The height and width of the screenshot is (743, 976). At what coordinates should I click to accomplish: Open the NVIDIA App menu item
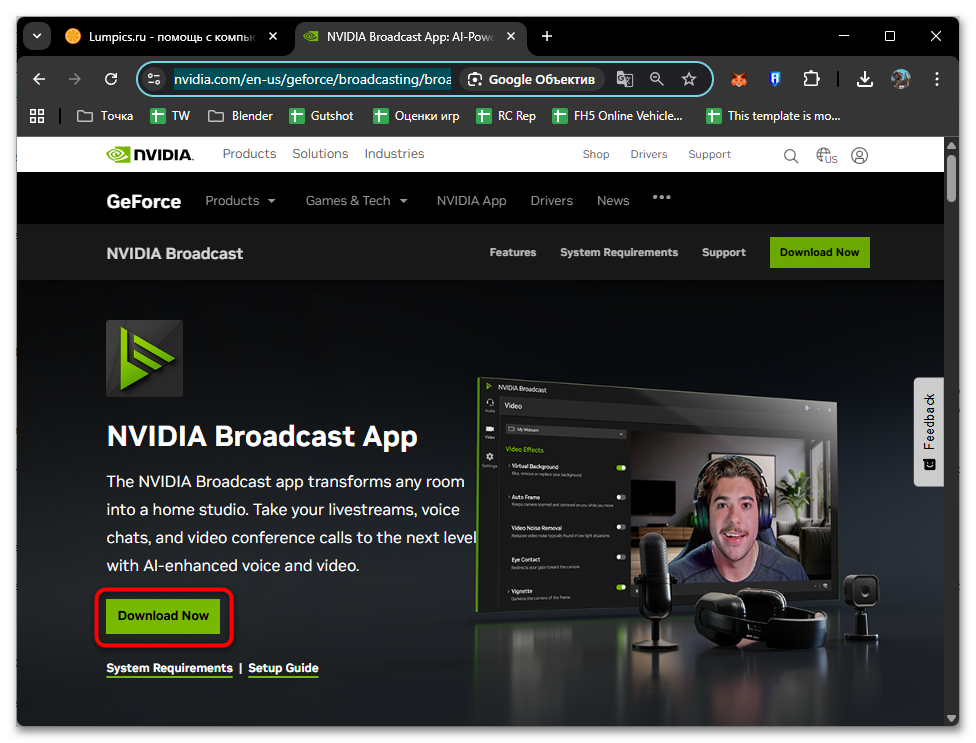click(x=471, y=201)
